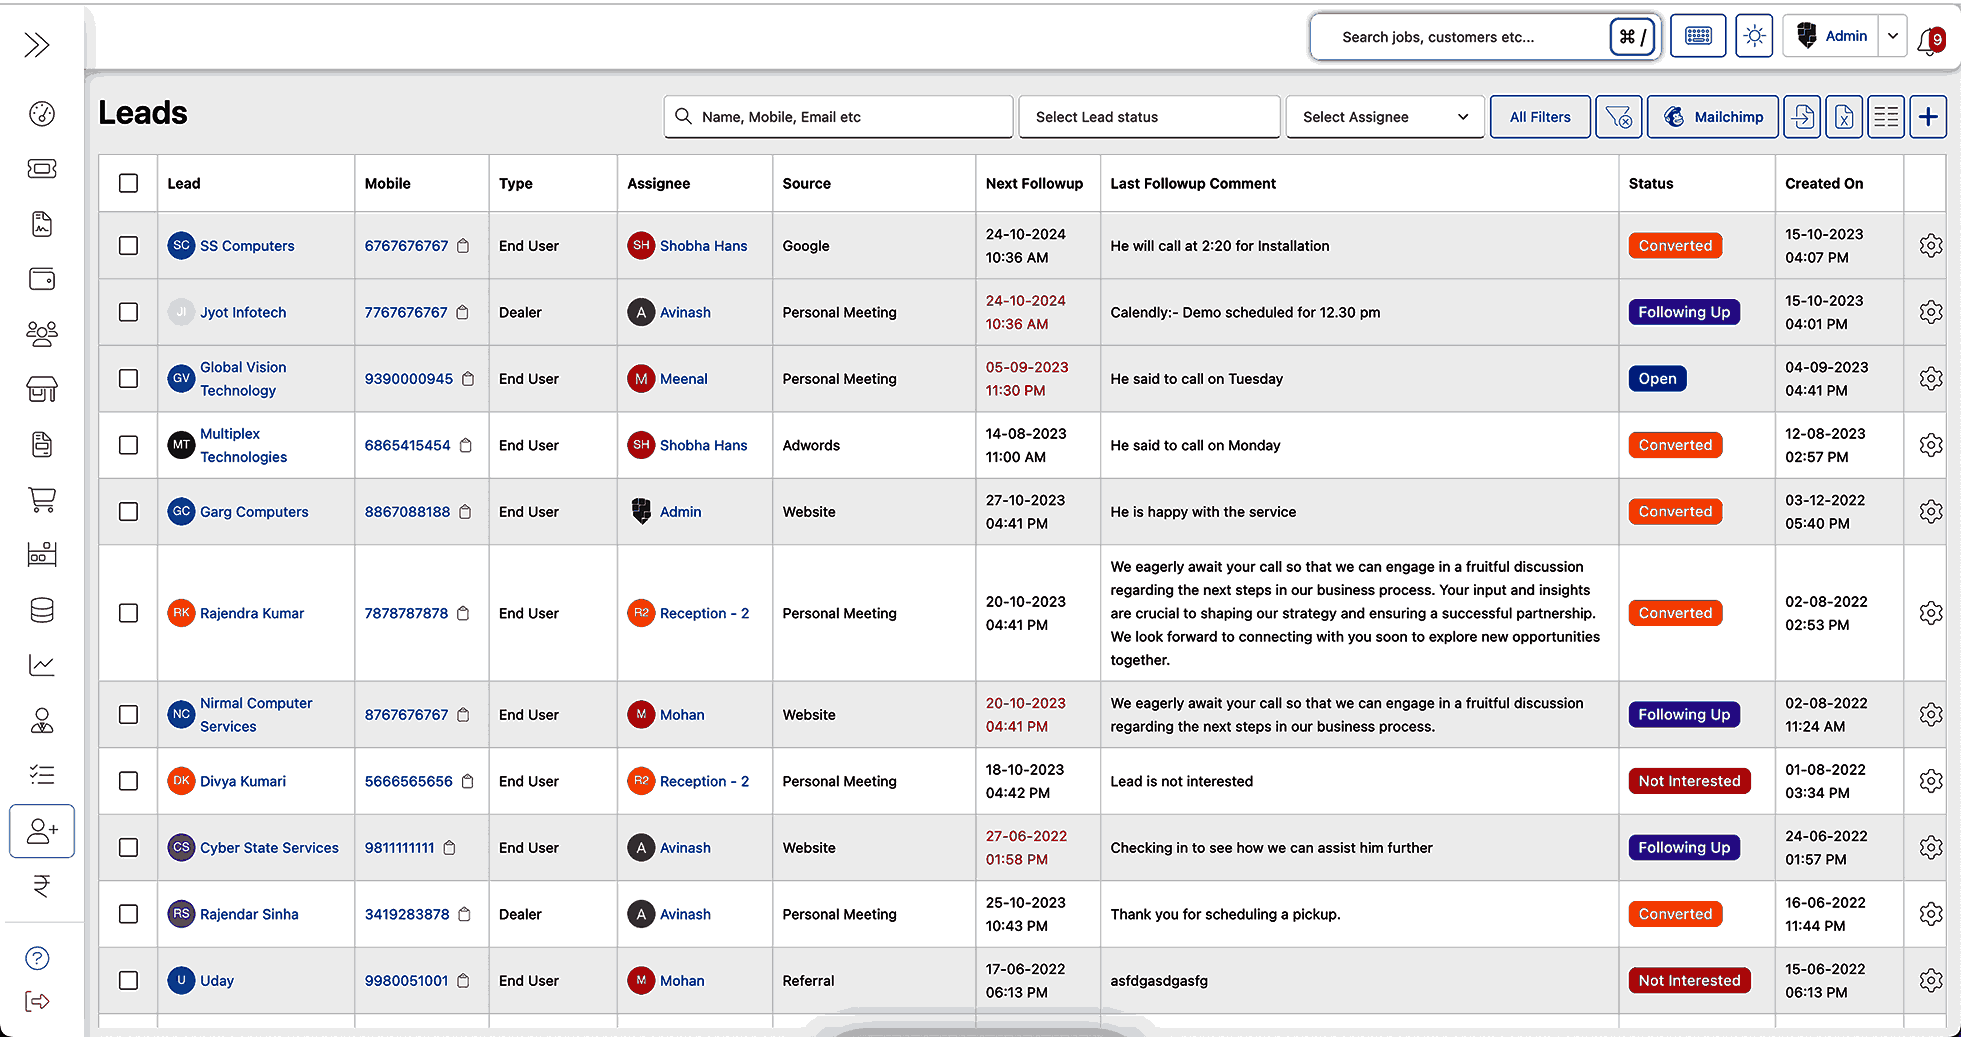Open the Admin profile button

(x=1831, y=36)
